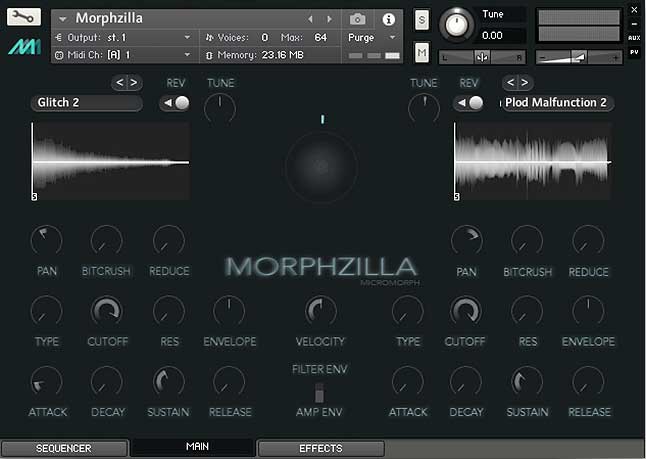646x459 pixels.
Task: Click the left ENVELOPE knob
Action: pos(229,311)
